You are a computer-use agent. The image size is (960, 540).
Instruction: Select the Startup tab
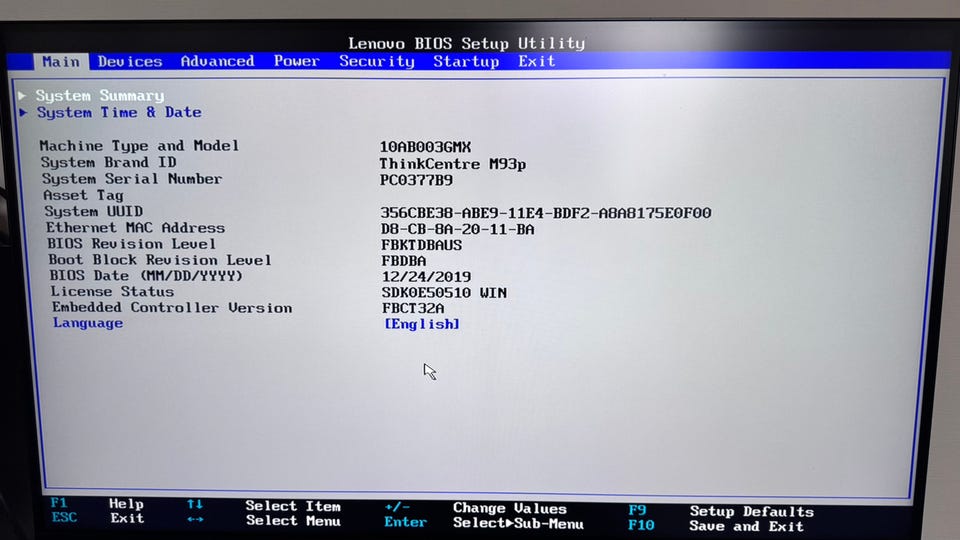click(x=466, y=61)
